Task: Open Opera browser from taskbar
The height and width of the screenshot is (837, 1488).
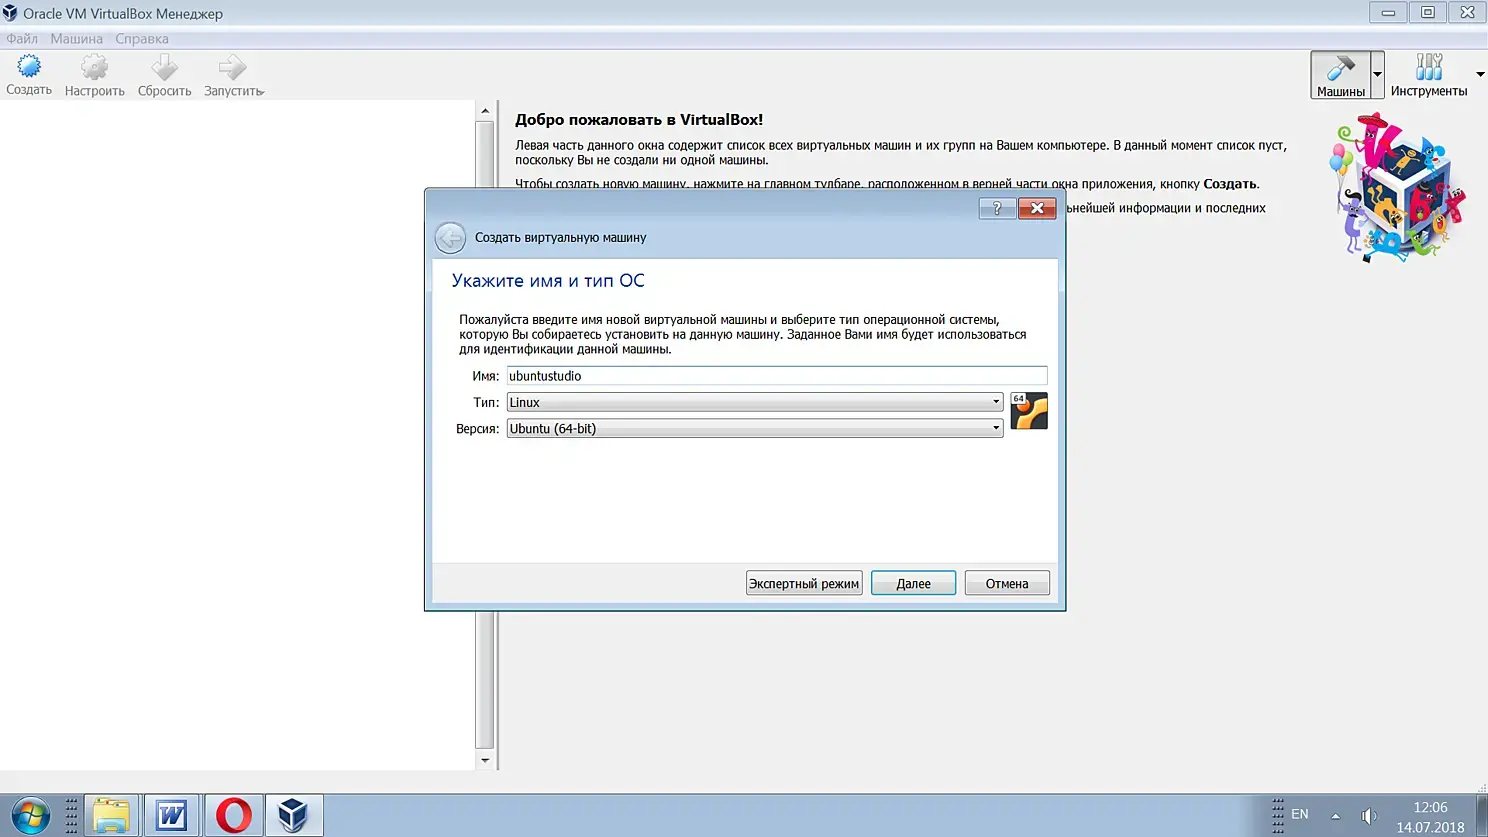Action: tap(234, 815)
